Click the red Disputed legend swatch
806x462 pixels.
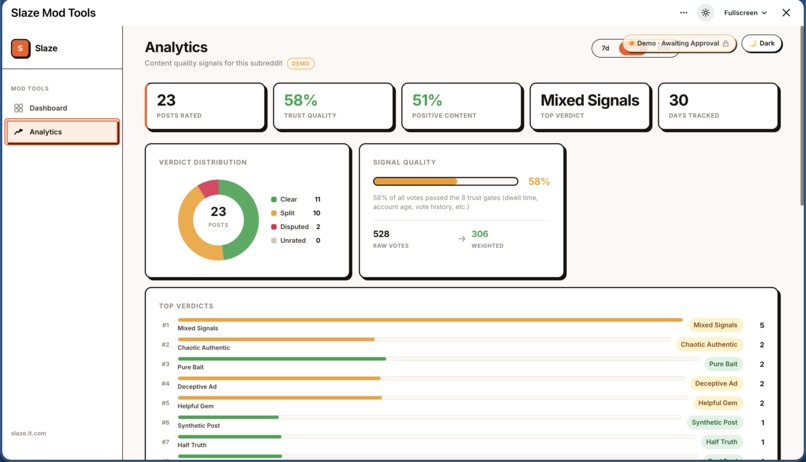pyautogui.click(x=274, y=227)
